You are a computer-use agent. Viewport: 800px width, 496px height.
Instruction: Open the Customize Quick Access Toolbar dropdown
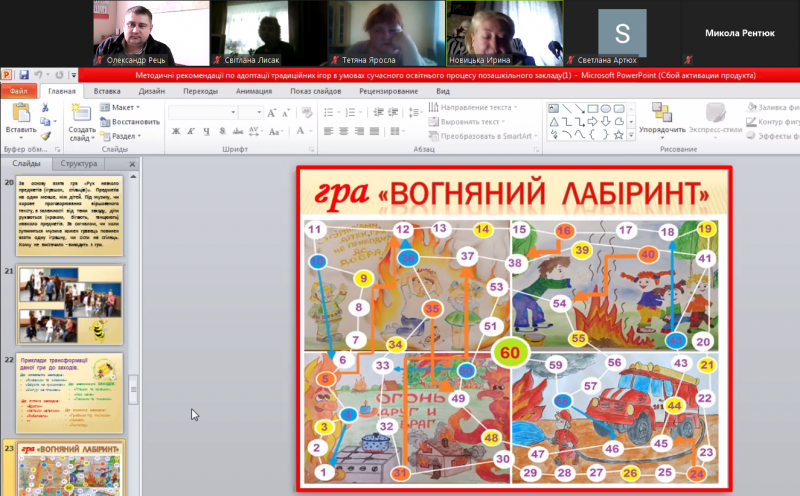pos(74,75)
